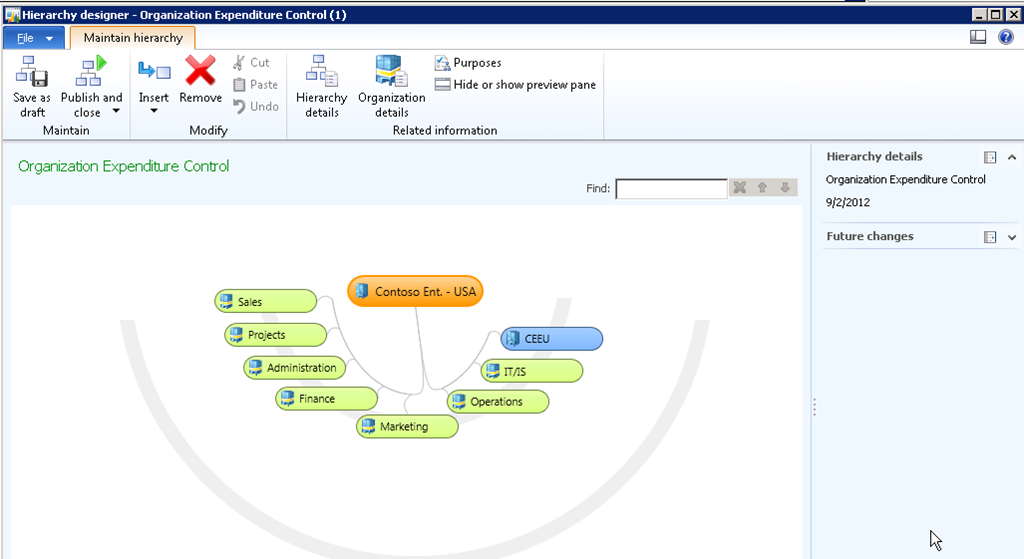Click the Publish and close icon
Screen dimensions: 1024x559
[x=92, y=72]
